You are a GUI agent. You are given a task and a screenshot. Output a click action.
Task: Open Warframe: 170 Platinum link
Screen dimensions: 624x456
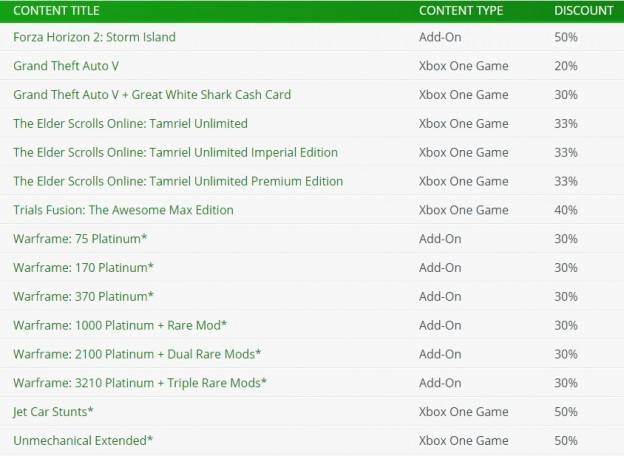point(83,267)
